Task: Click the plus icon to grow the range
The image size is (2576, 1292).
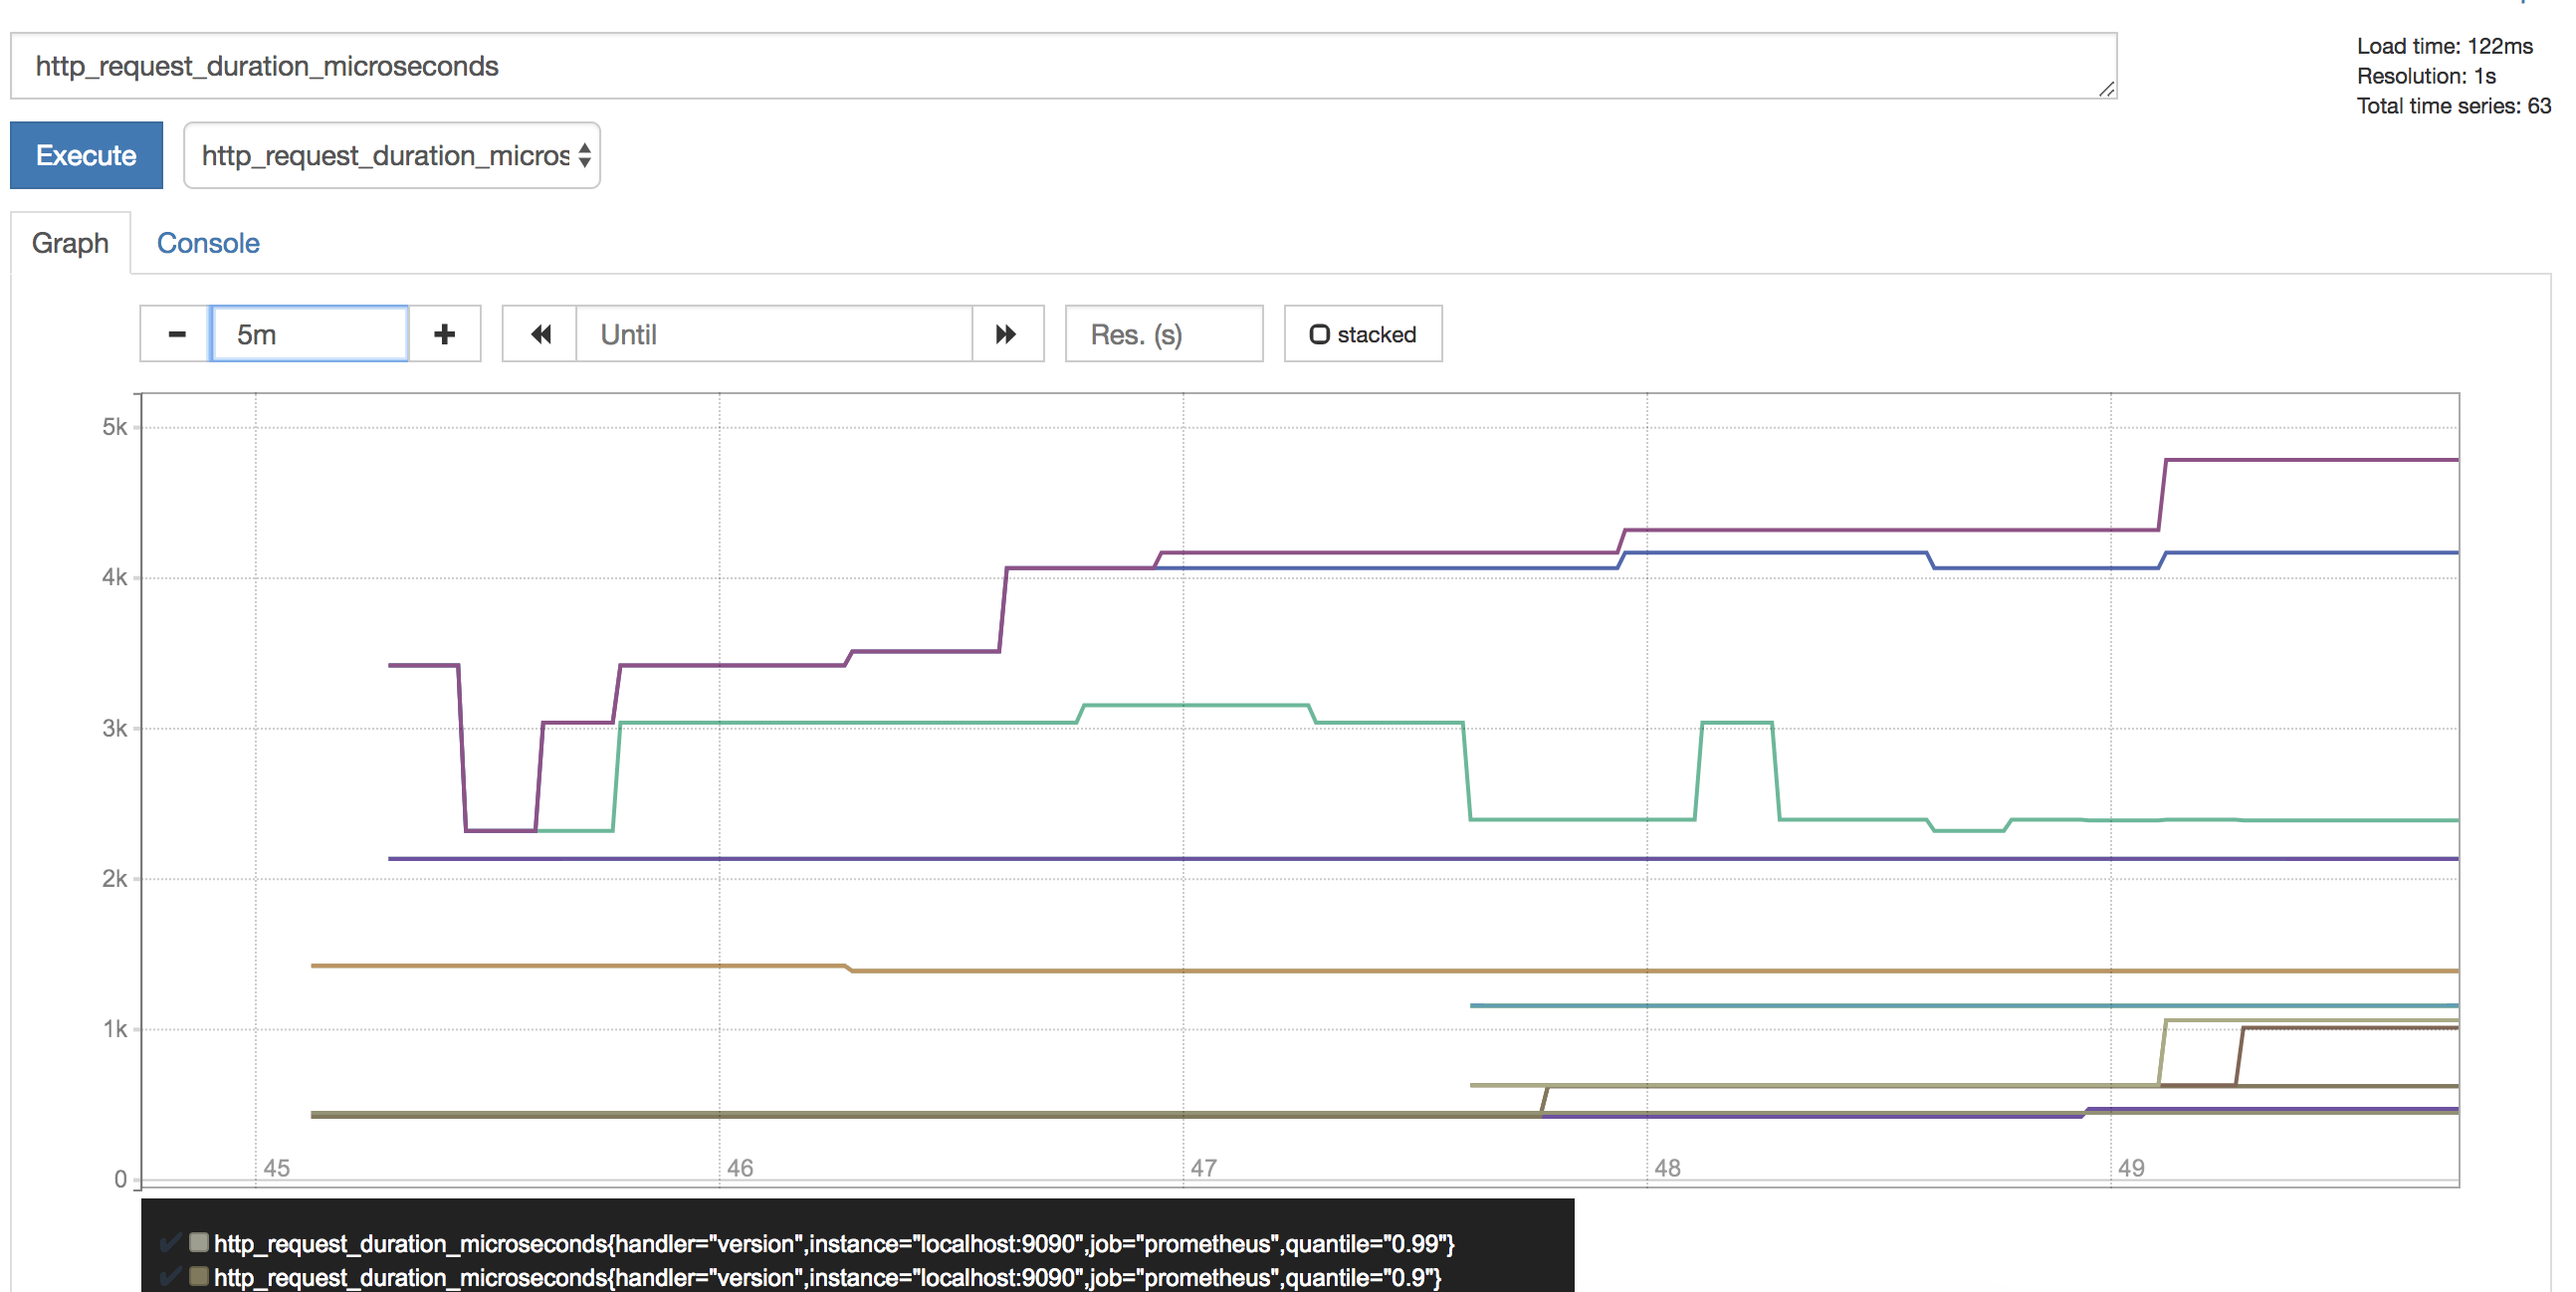Action: click(445, 334)
